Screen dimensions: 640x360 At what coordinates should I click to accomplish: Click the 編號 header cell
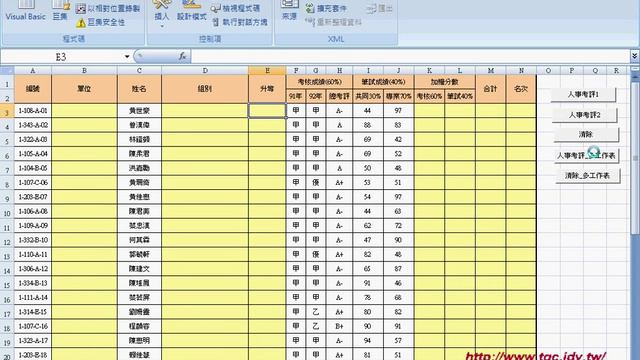pyautogui.click(x=33, y=89)
